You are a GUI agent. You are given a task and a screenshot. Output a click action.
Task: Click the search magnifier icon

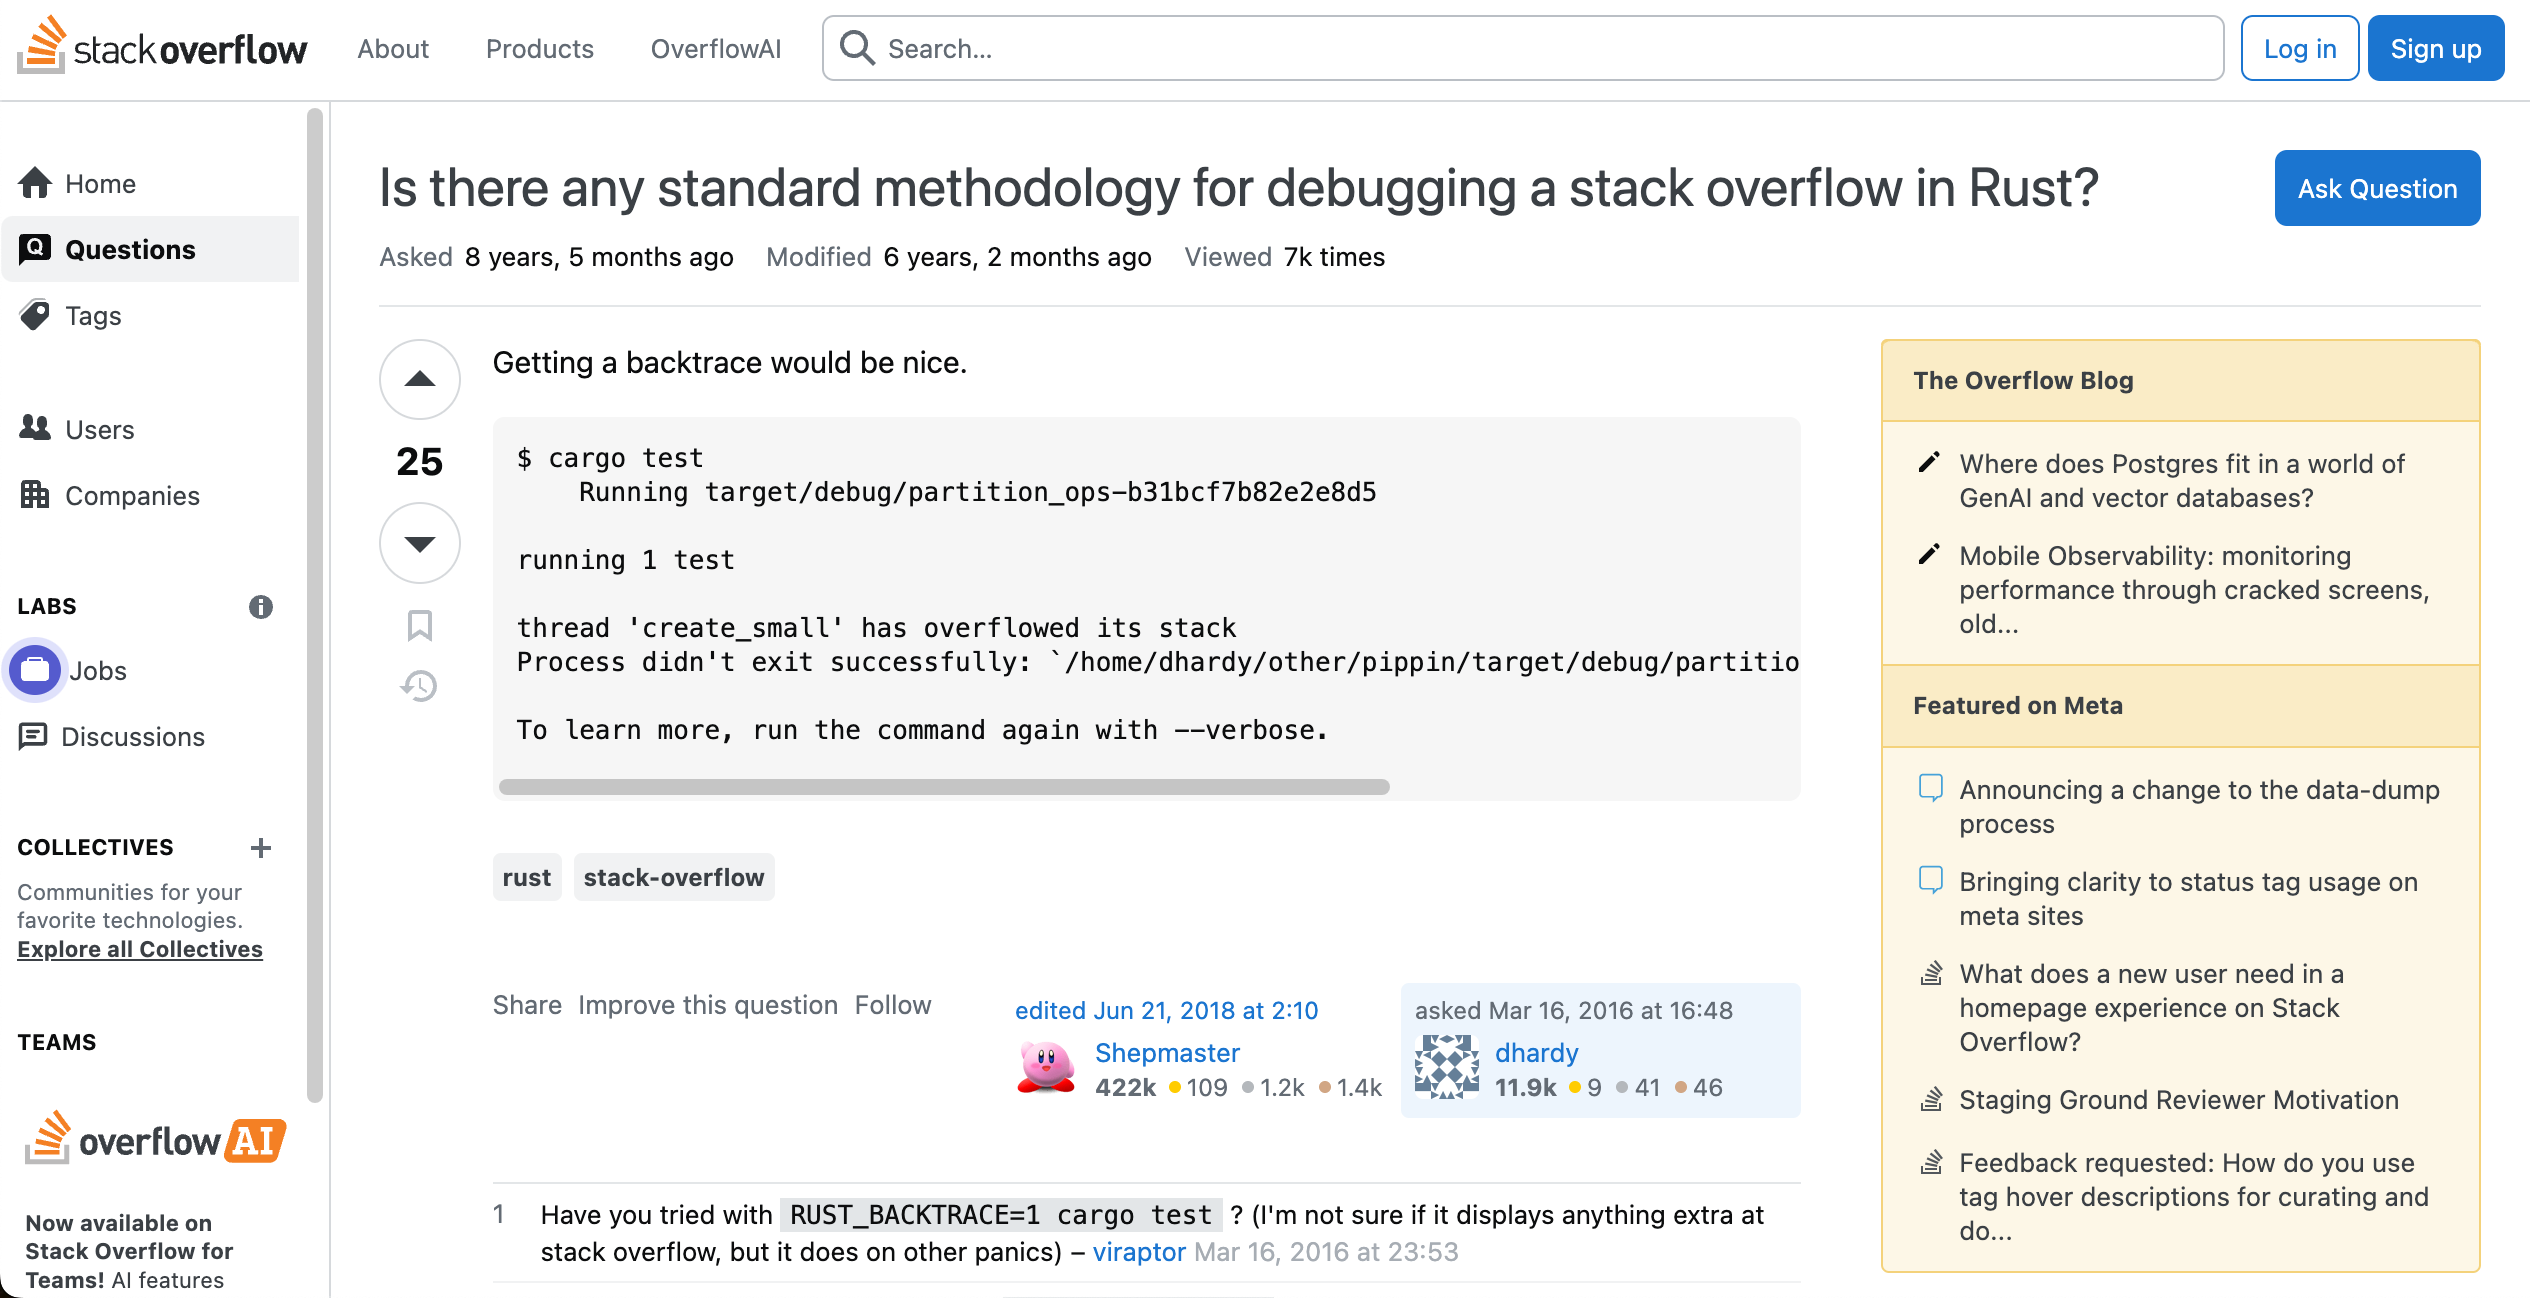tap(857, 48)
